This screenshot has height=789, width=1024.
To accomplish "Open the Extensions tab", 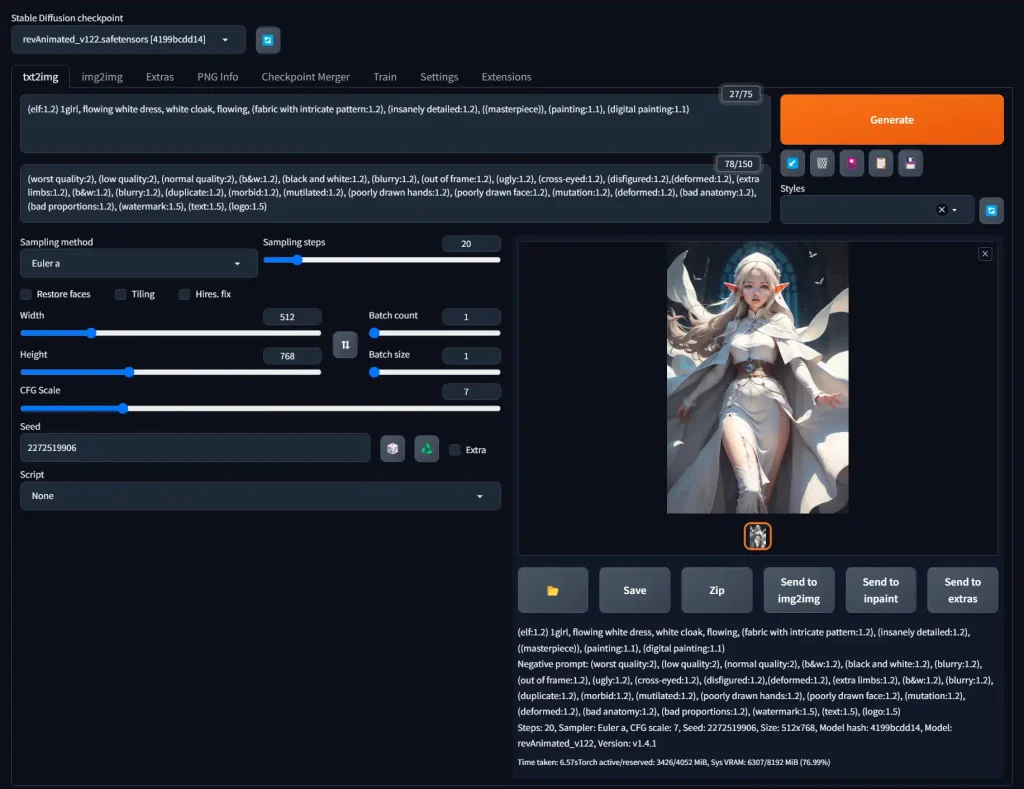I will [506, 77].
